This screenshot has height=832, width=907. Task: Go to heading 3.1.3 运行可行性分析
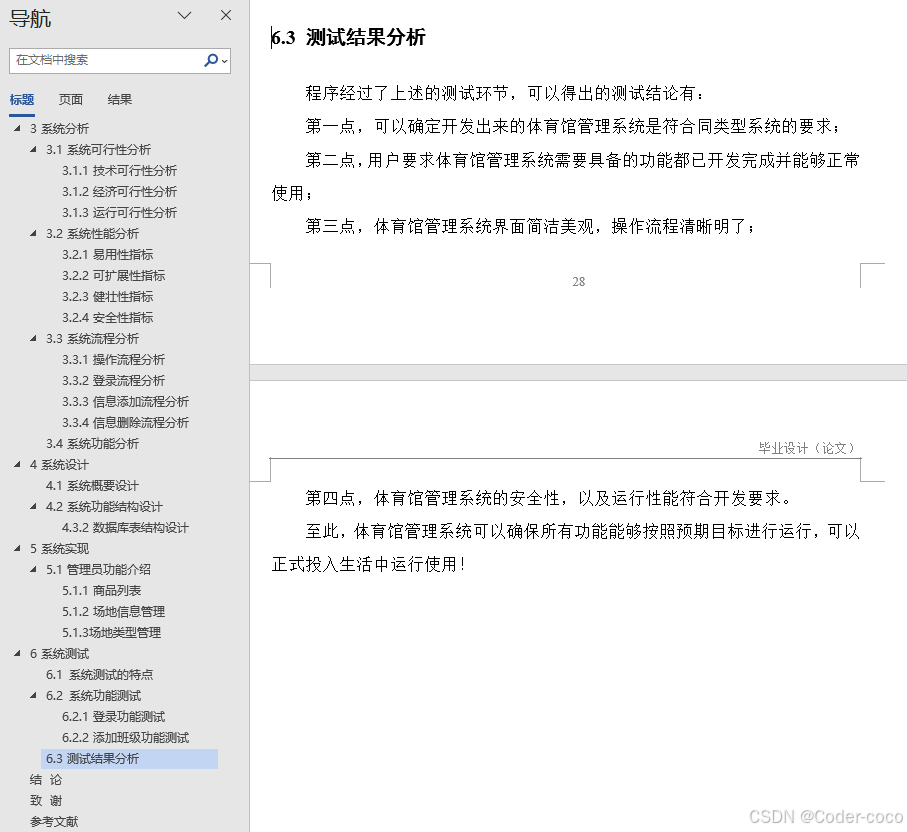[120, 212]
